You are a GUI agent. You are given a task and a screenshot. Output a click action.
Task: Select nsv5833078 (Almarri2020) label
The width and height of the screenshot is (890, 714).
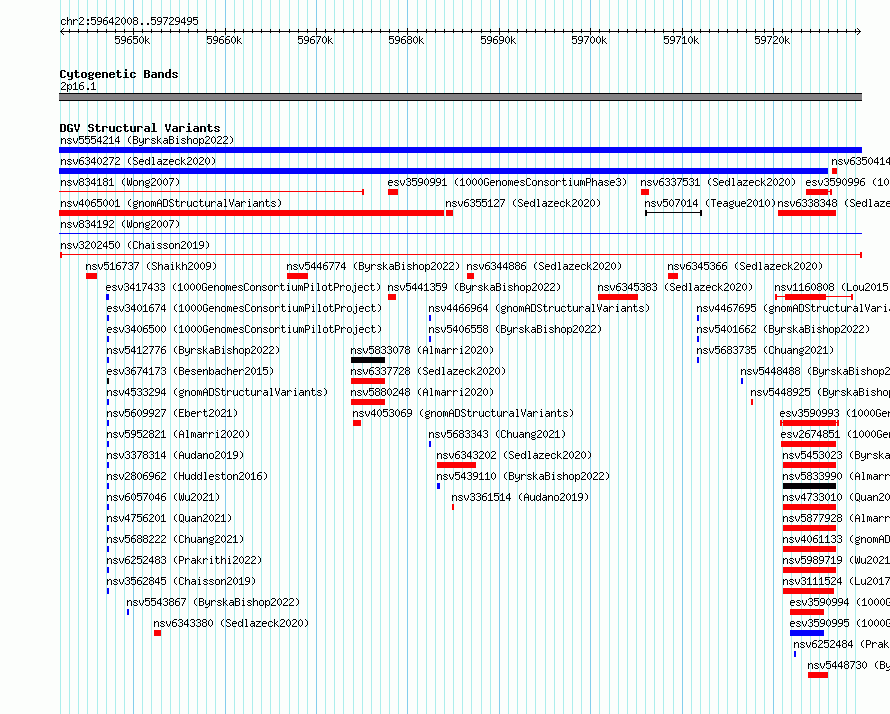pyautogui.click(x=422, y=350)
